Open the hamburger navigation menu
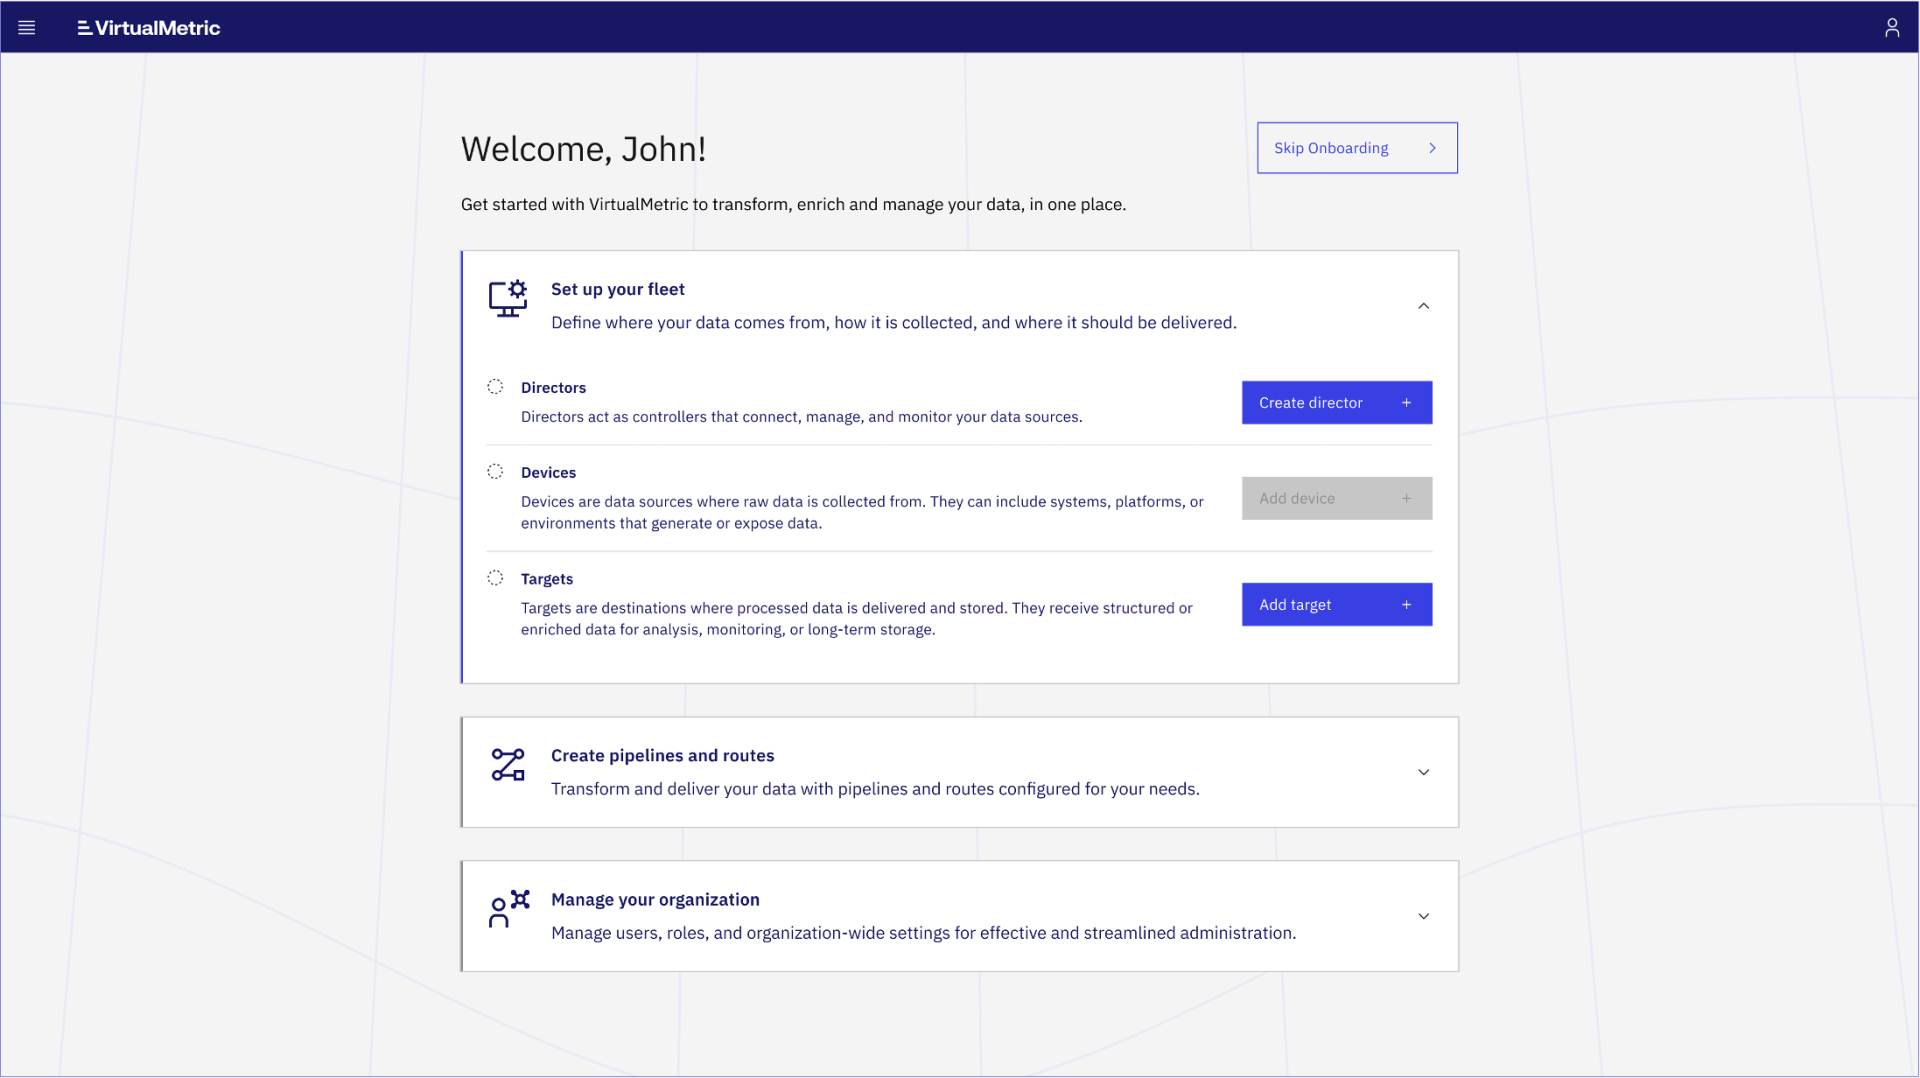The height and width of the screenshot is (1078, 1920). coord(27,27)
